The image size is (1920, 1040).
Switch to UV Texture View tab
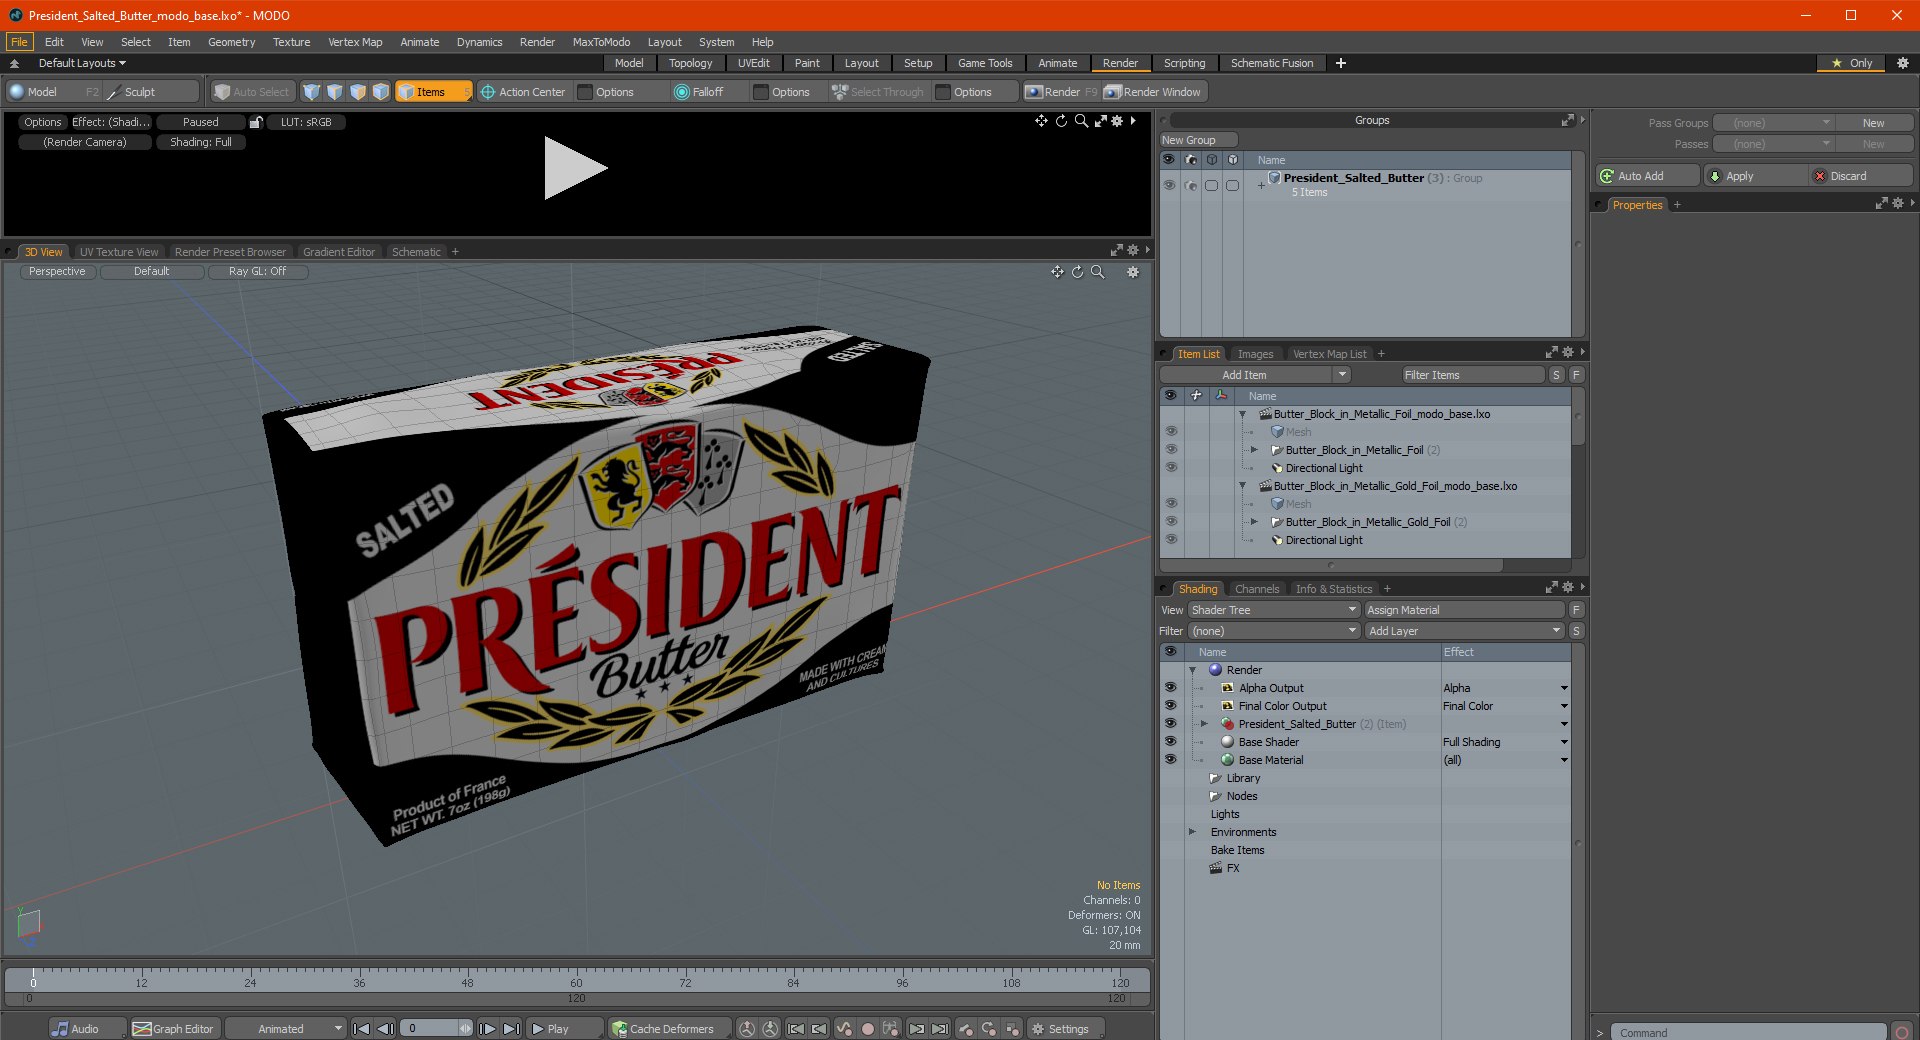pyautogui.click(x=118, y=252)
